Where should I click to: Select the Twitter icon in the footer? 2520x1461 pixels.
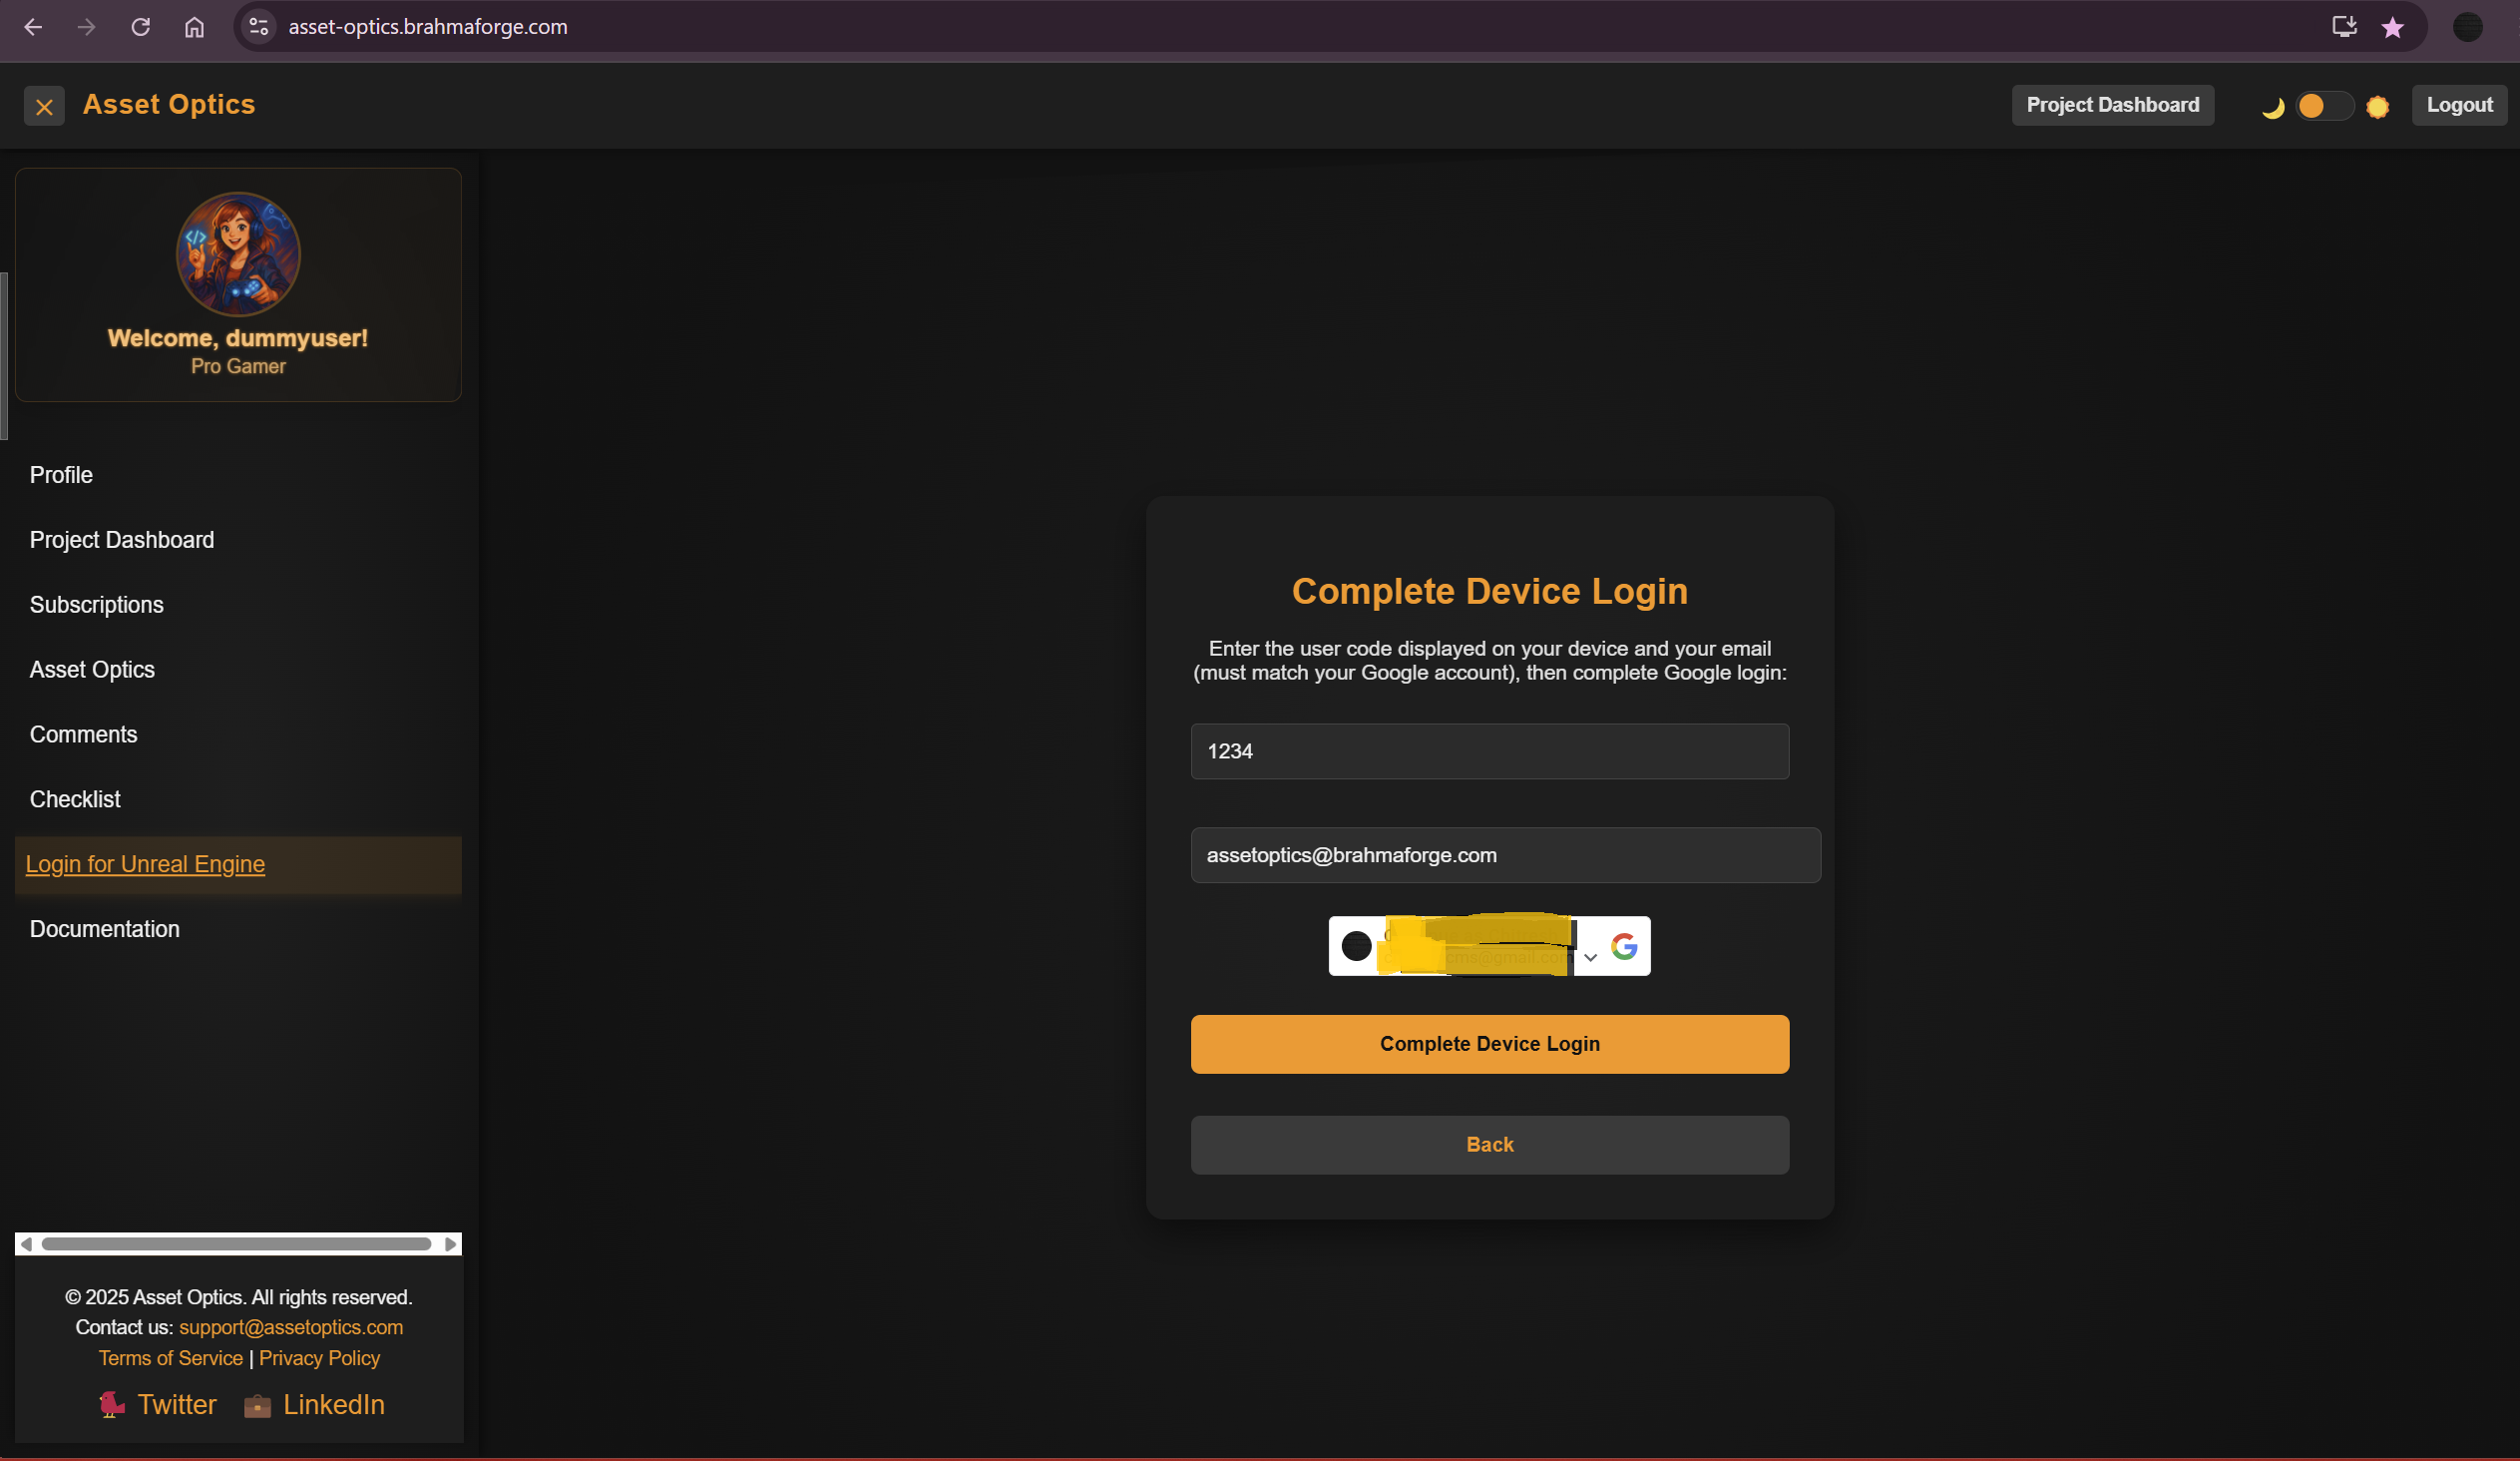(x=110, y=1405)
